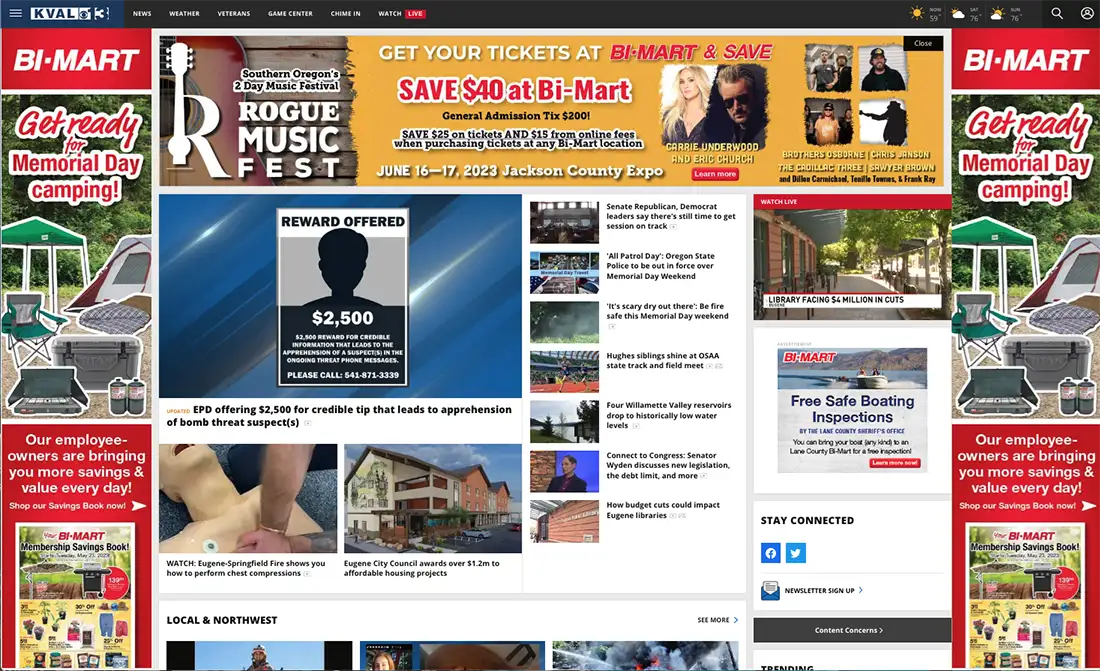Click the sunny current weather icon
This screenshot has width=1100, height=671.
916,13
